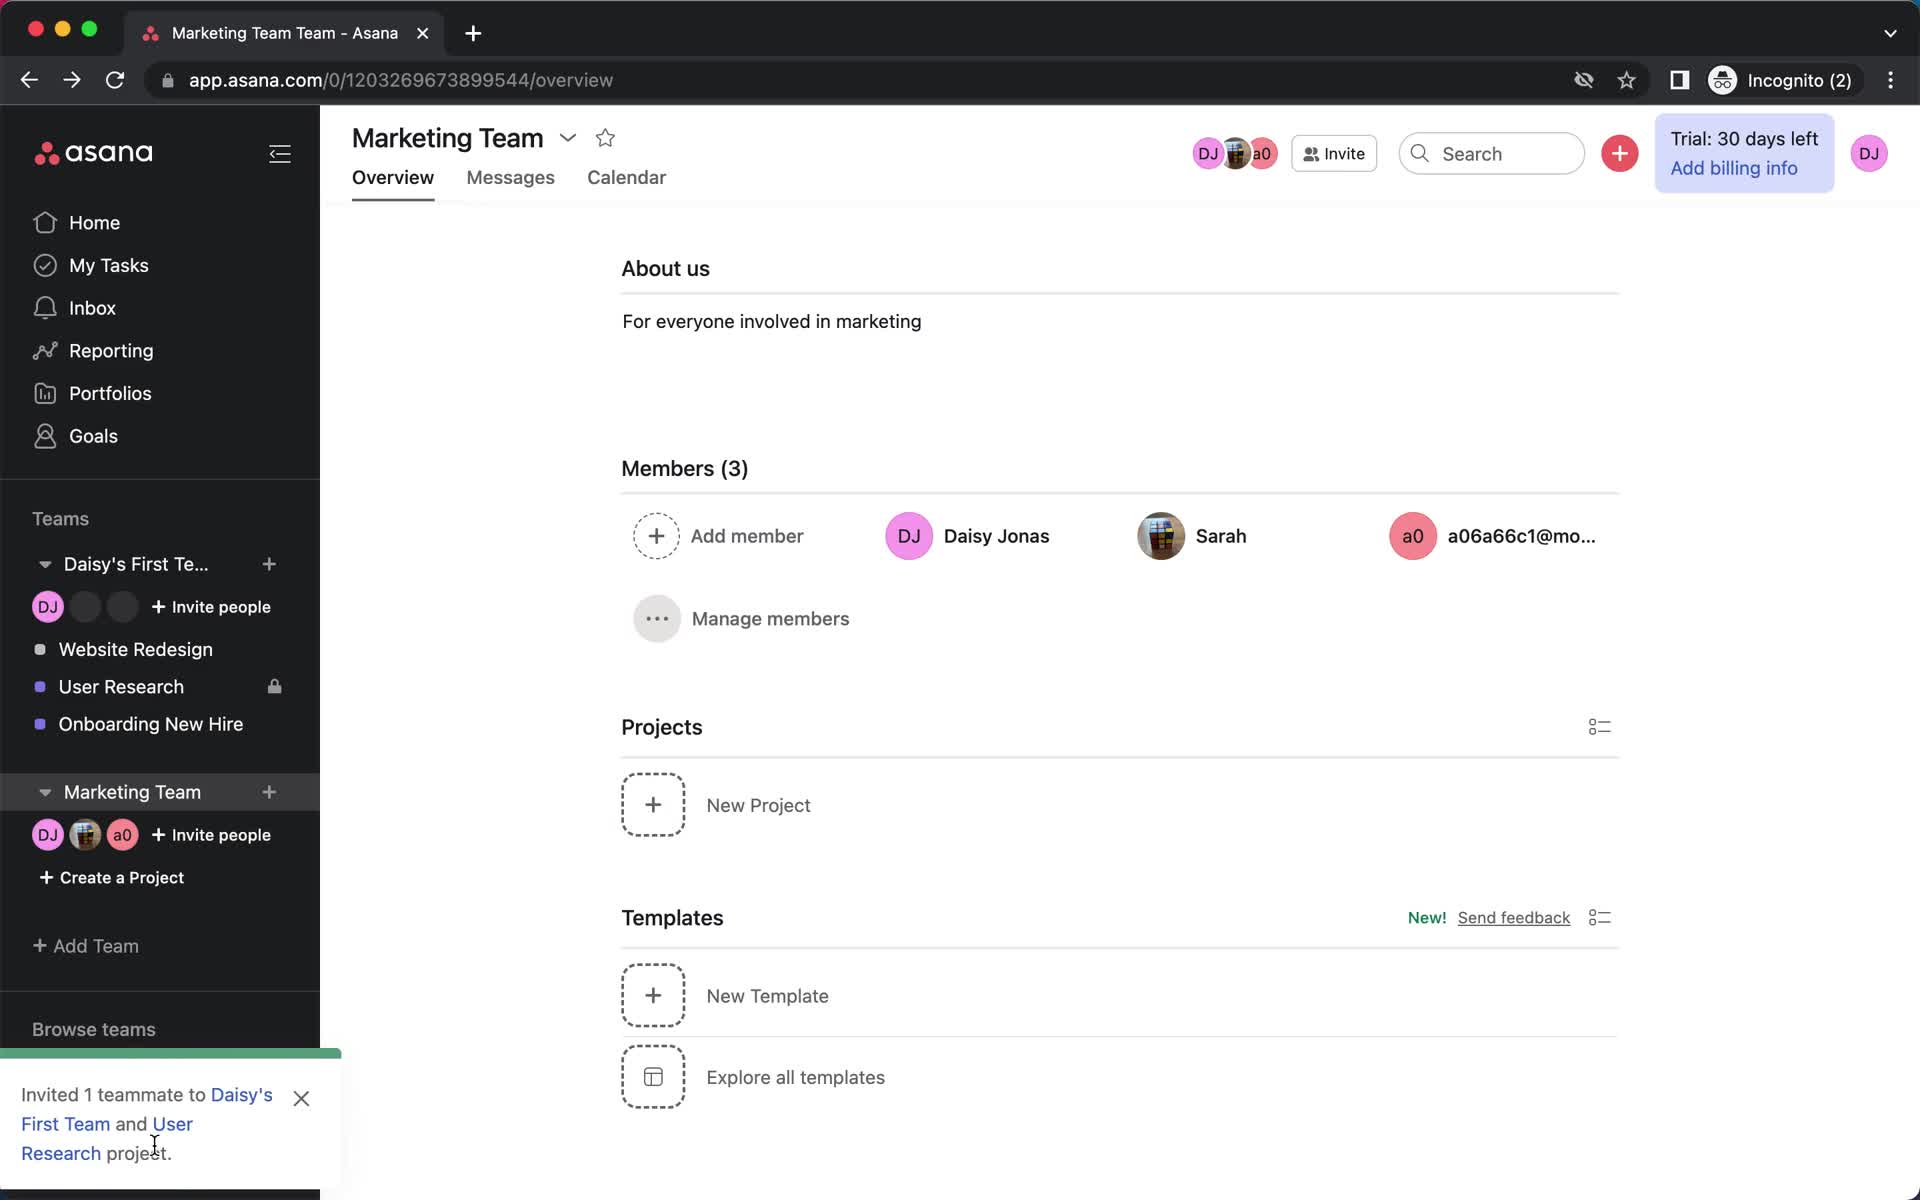Screen dimensions: 1920x1200
Task: Click Create a Project in sidebar
Action: click(x=111, y=878)
